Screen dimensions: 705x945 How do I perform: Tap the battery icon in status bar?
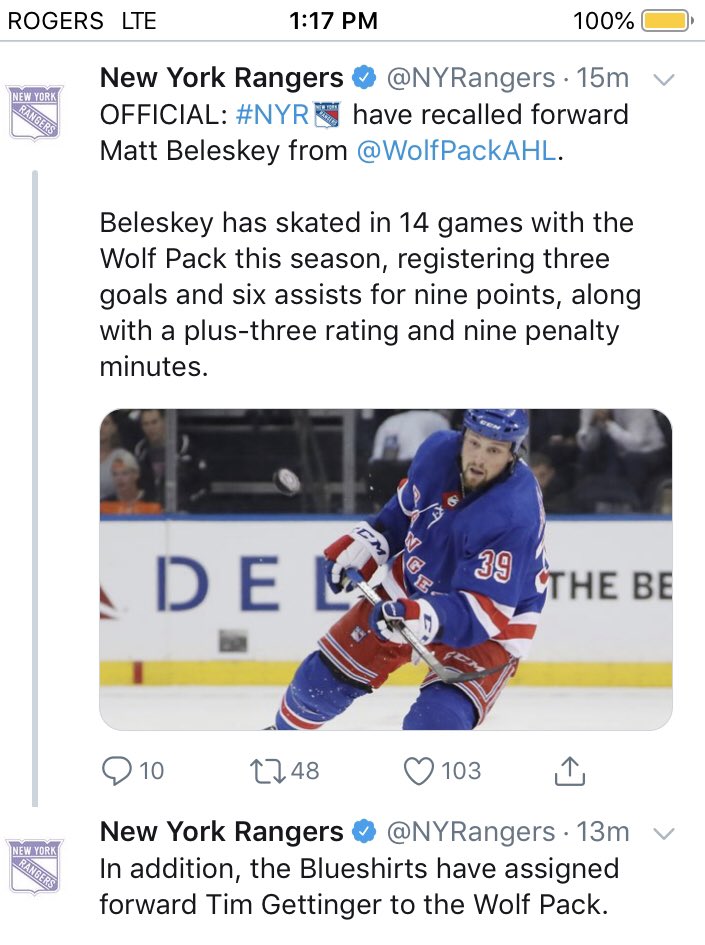(666, 20)
